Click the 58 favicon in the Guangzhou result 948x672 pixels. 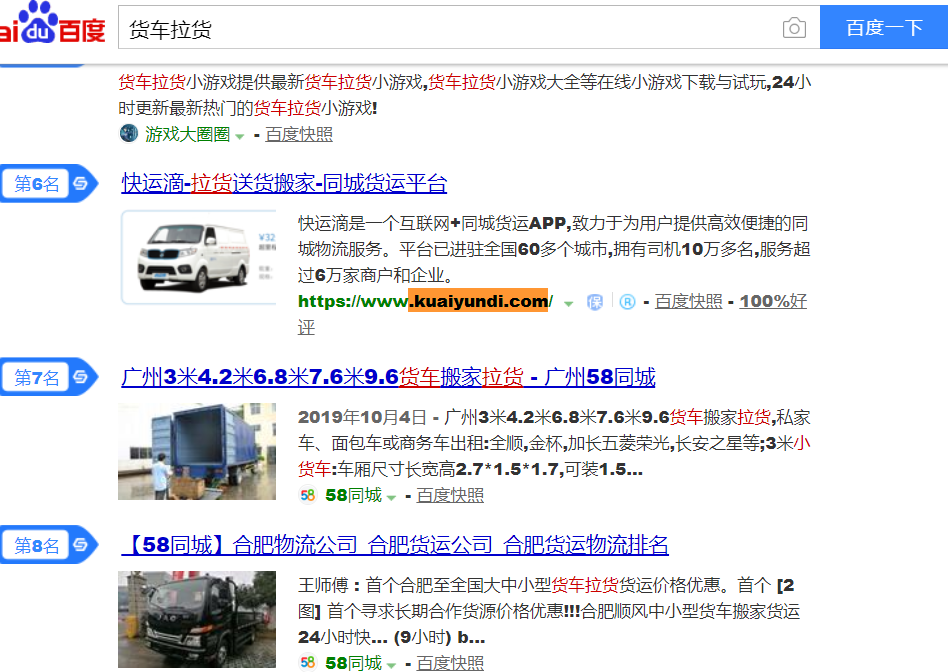[308, 495]
